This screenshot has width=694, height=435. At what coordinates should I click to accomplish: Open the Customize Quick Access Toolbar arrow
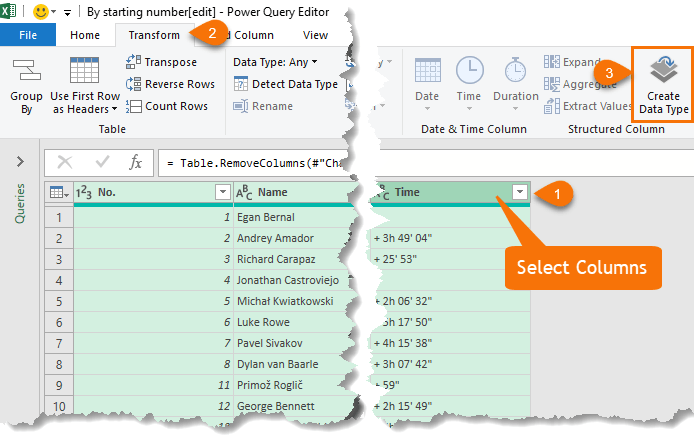[x=67, y=13]
